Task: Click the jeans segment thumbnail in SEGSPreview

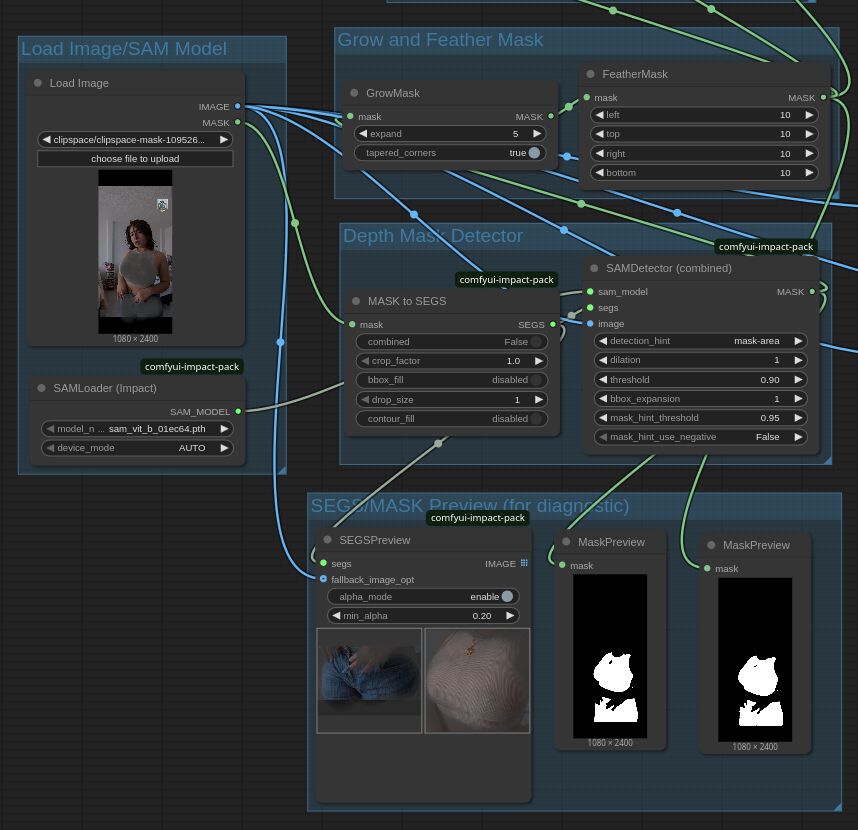Action: (x=369, y=680)
